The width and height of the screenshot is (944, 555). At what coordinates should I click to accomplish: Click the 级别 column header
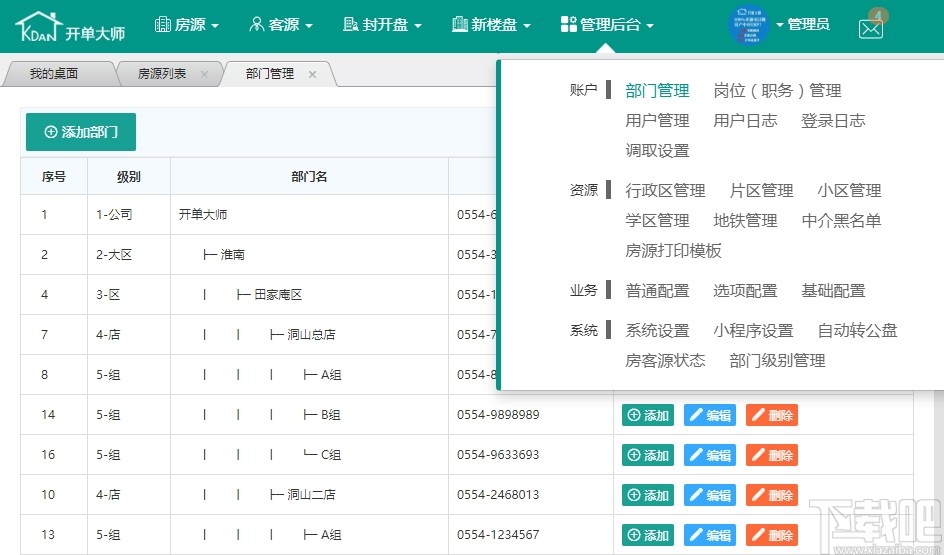click(x=129, y=176)
